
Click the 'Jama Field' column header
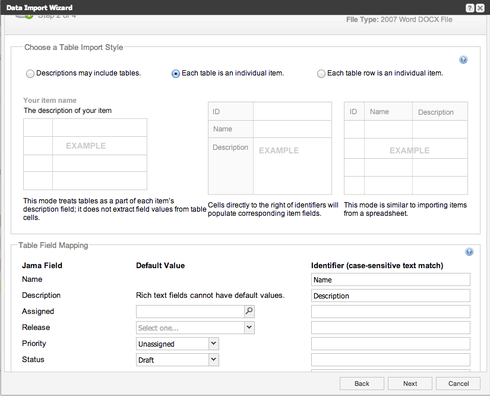(x=42, y=266)
